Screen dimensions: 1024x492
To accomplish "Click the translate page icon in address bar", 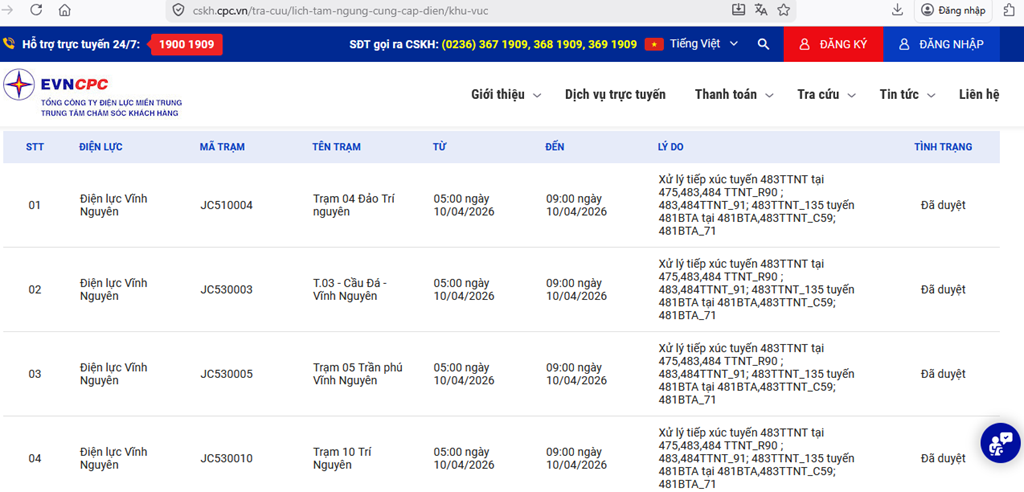I will (x=761, y=10).
